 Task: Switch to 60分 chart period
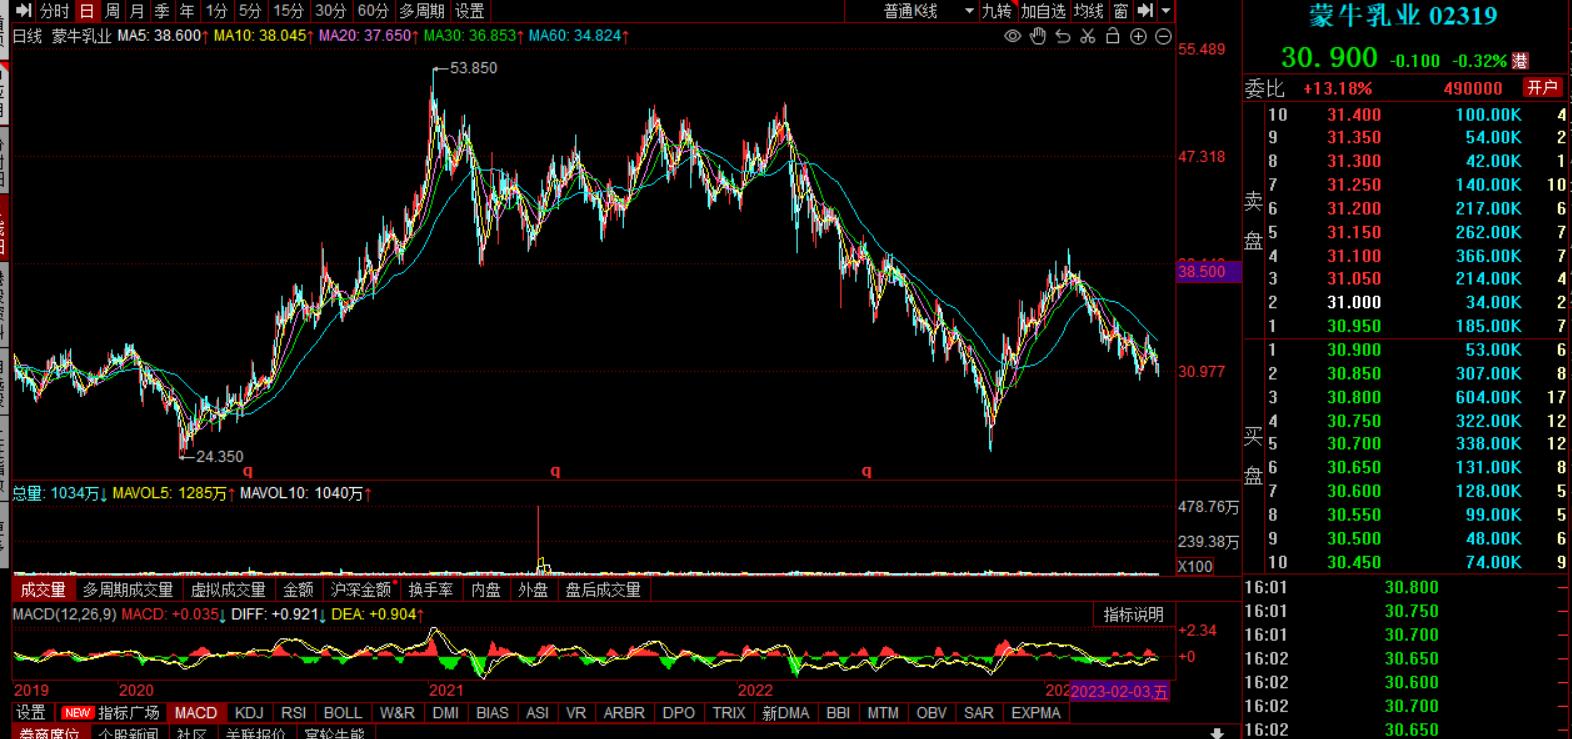pos(372,11)
